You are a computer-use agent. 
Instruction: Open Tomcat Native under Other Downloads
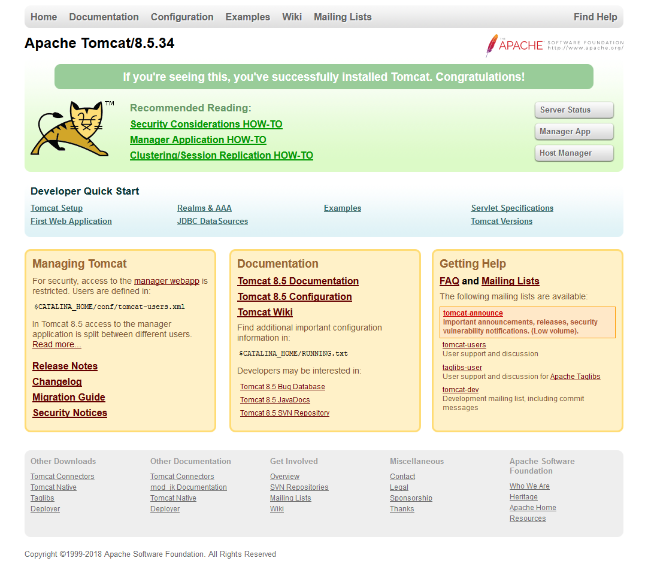53,487
